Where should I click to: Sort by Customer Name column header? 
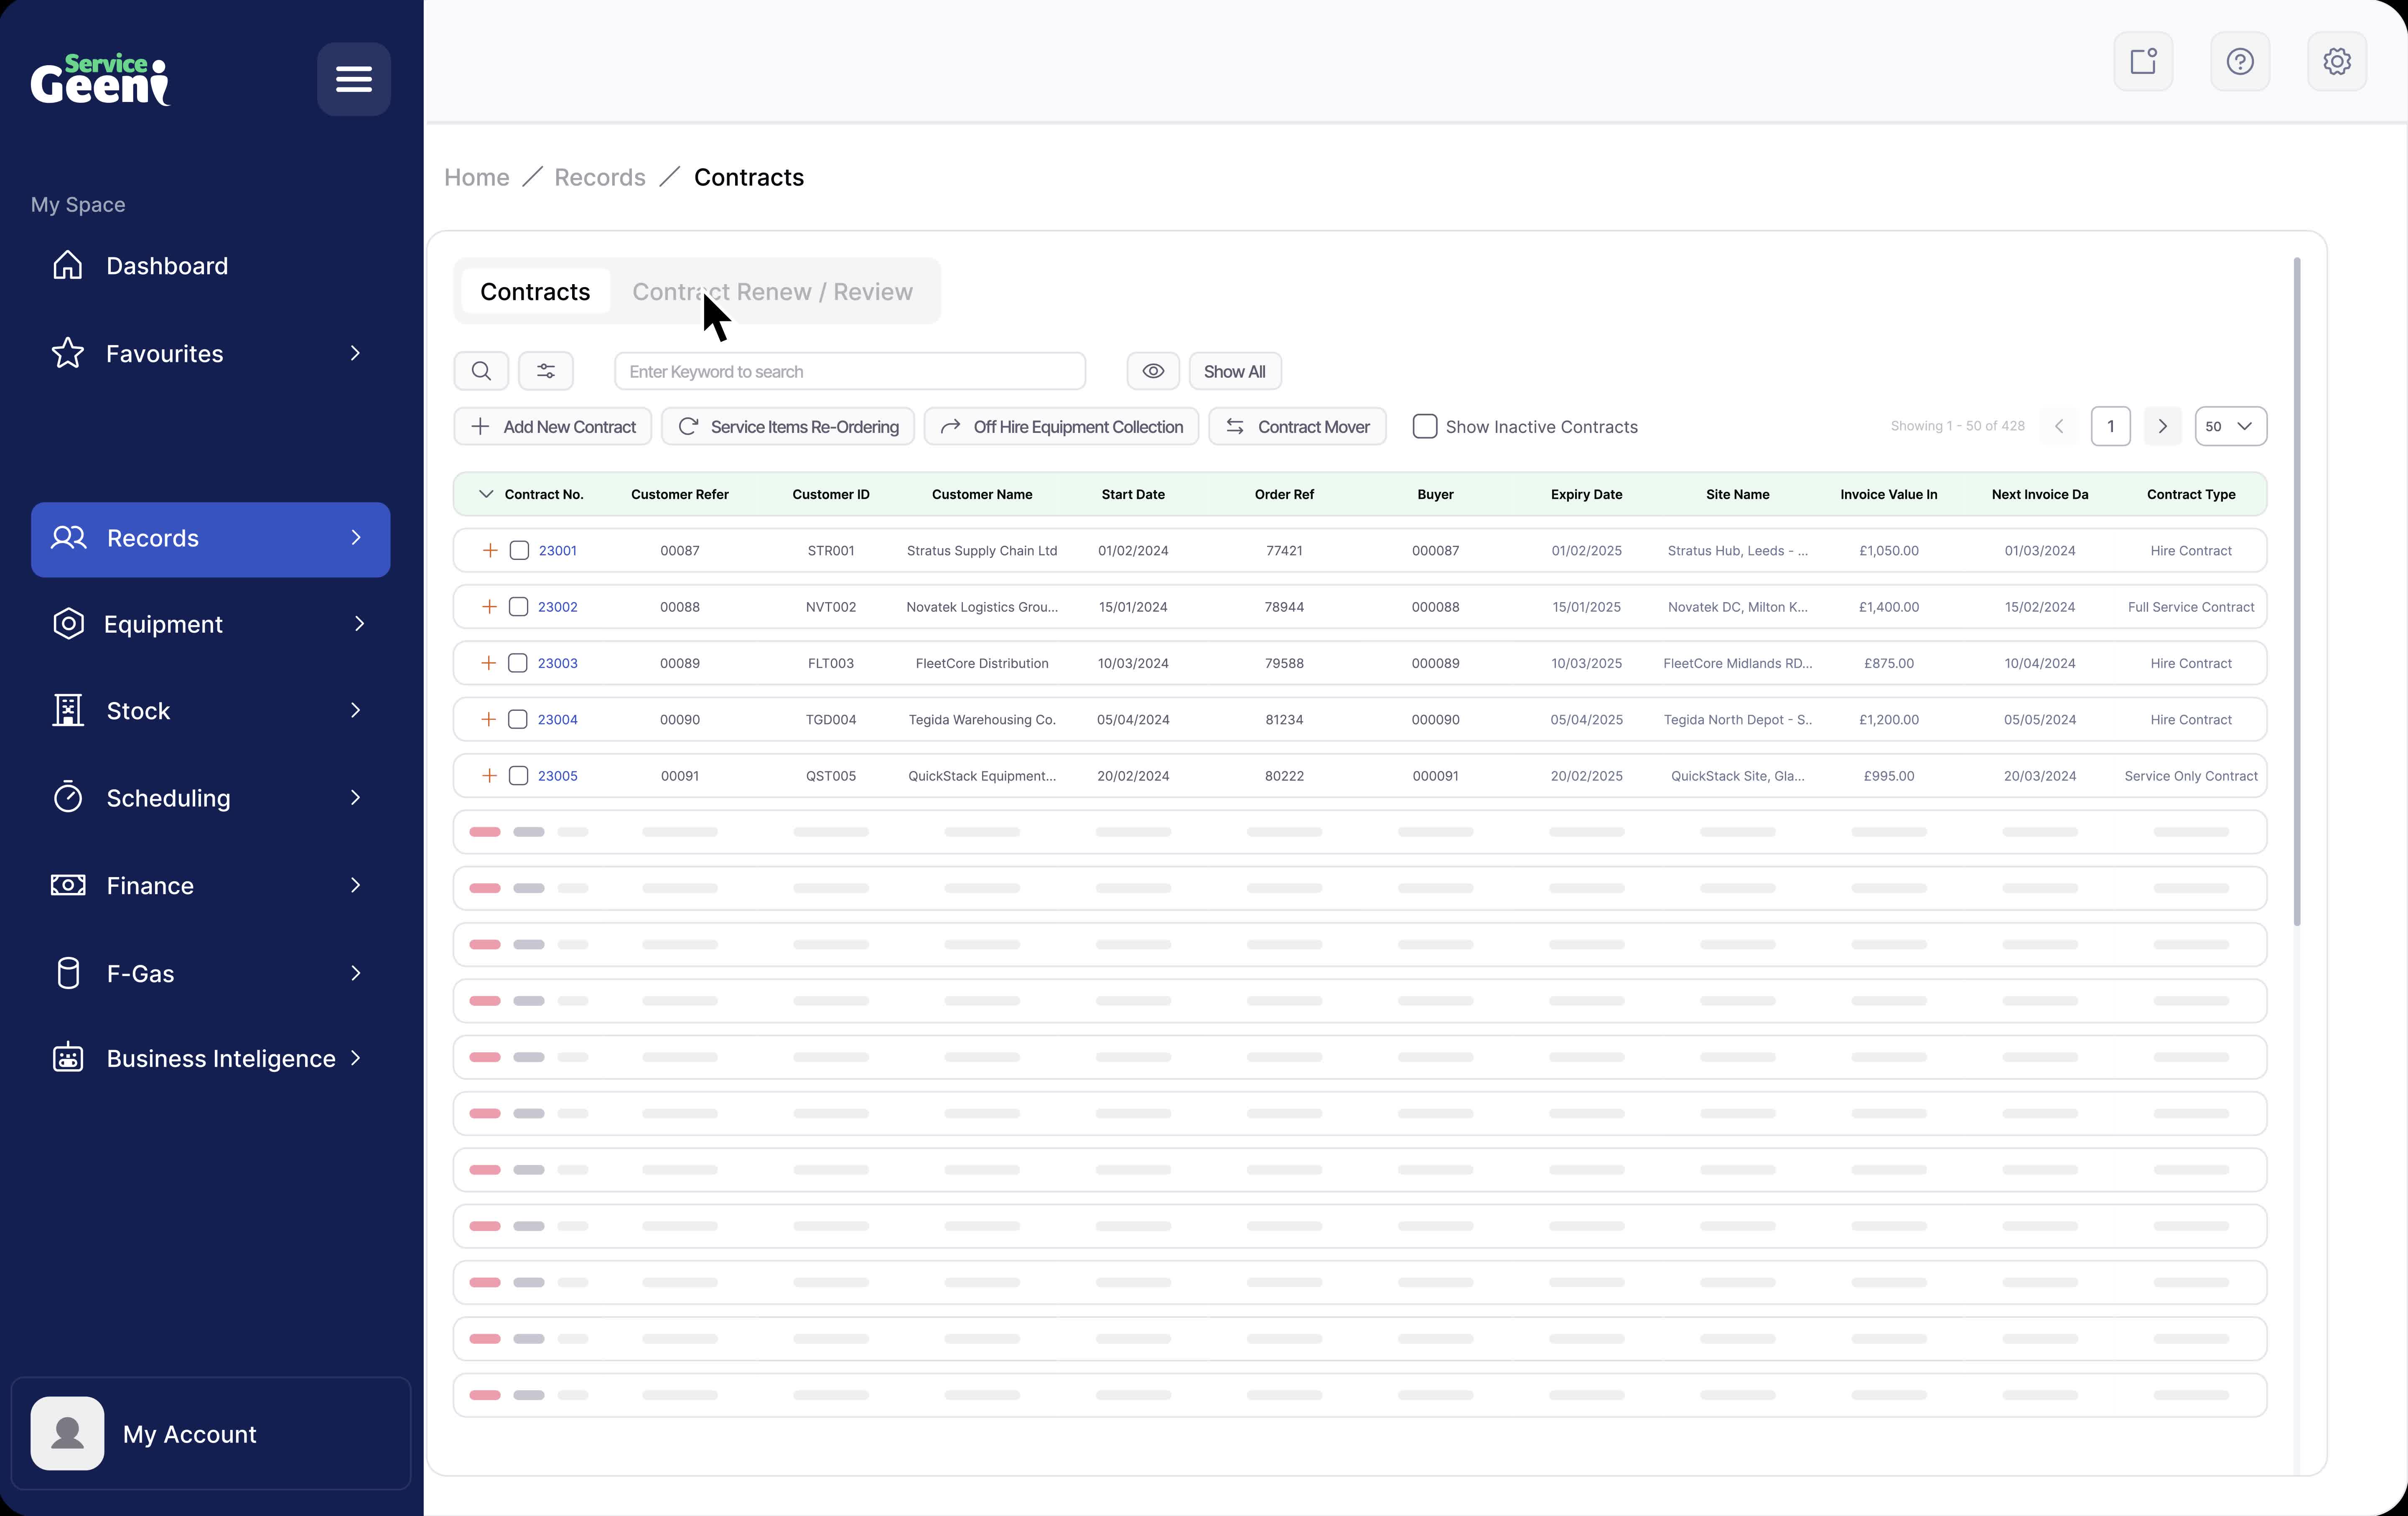(x=982, y=494)
